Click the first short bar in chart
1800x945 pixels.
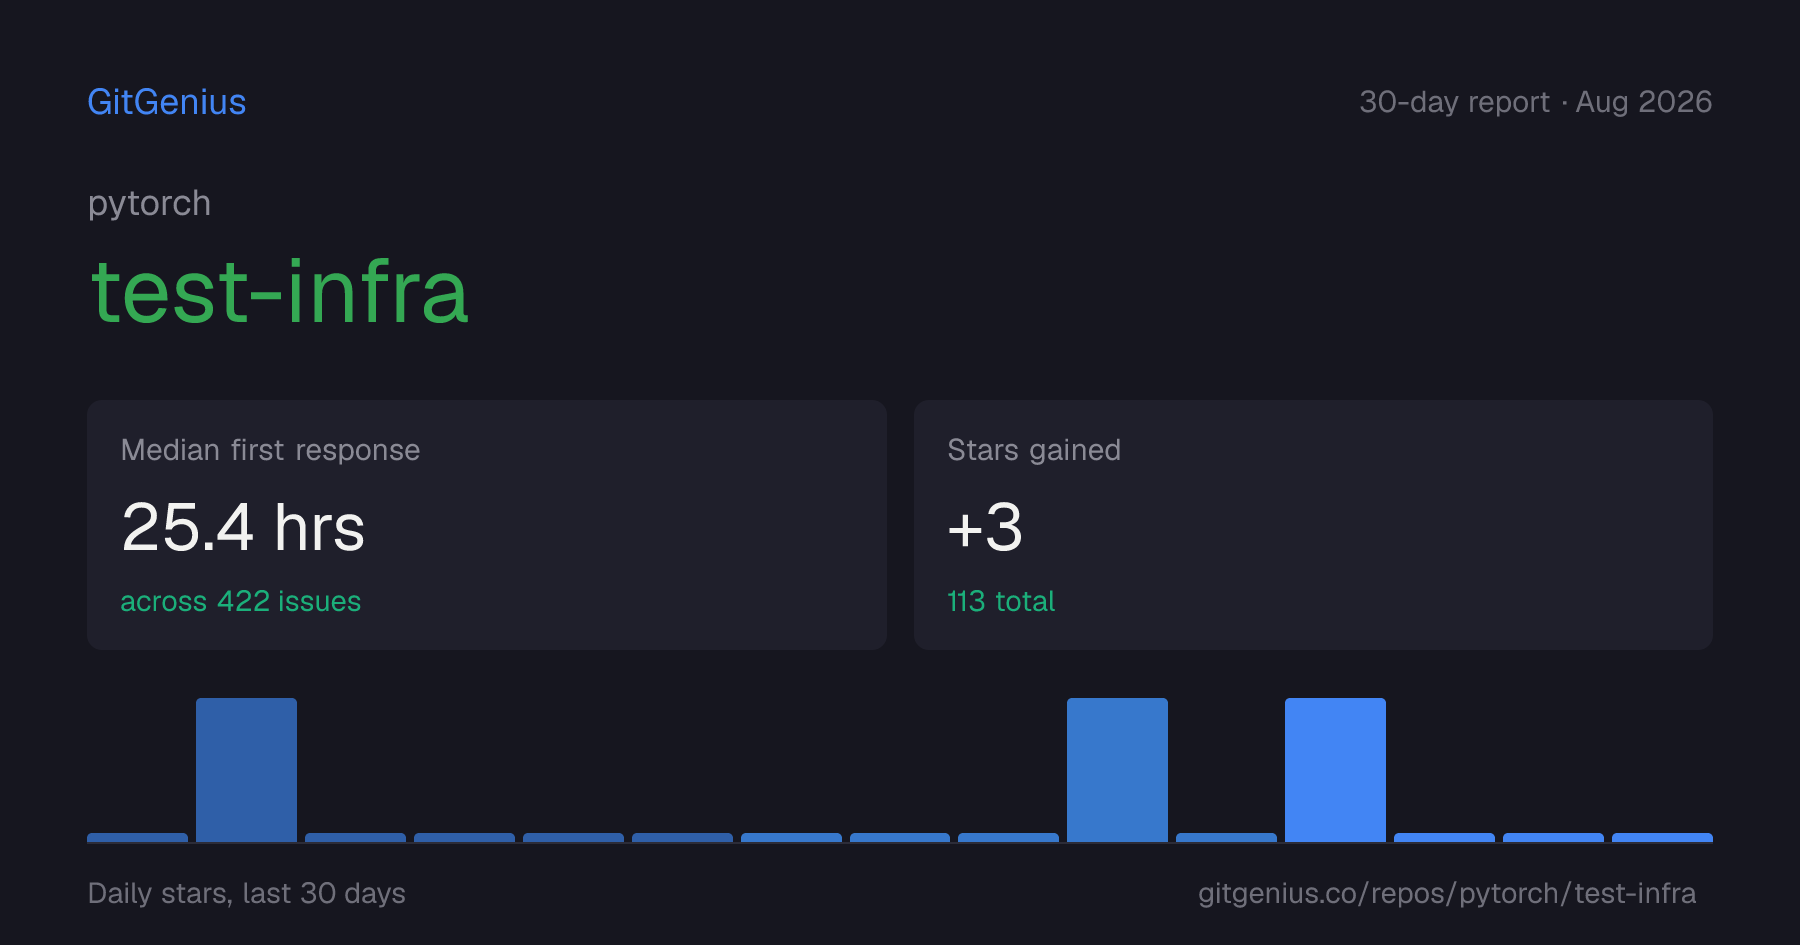click(137, 837)
